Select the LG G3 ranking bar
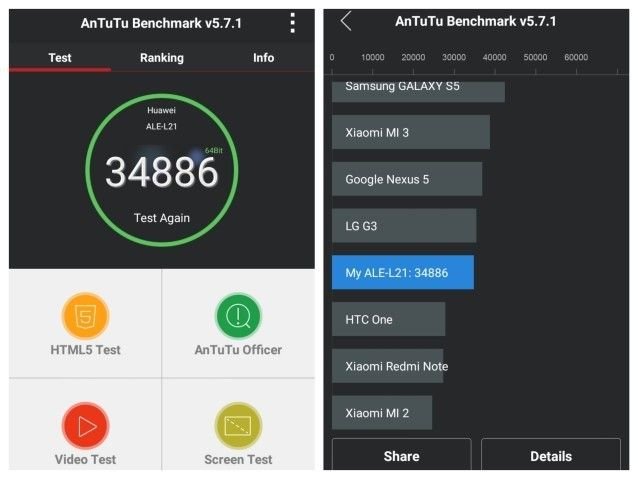The width and height of the screenshot is (638, 479). click(x=404, y=226)
